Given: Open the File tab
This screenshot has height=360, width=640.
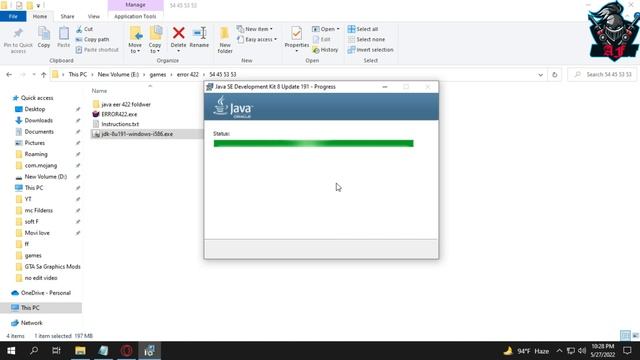Looking at the screenshot, I should pos(13,16).
